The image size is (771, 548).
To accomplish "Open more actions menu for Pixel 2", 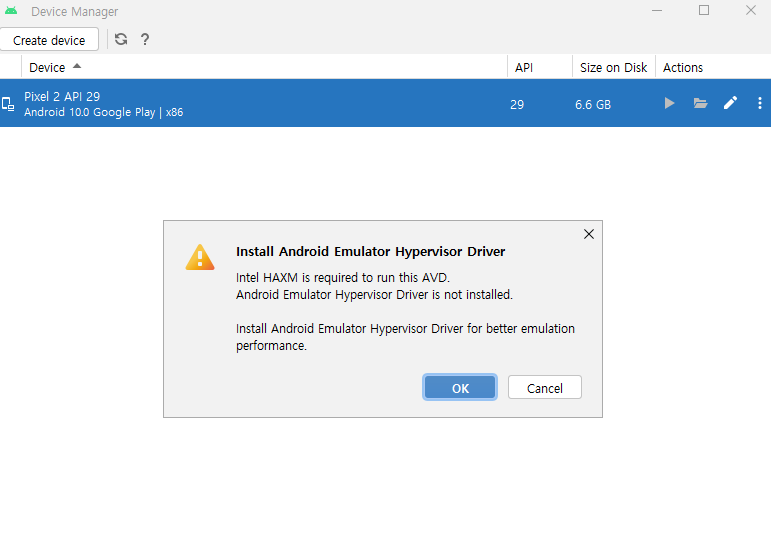I will [760, 103].
